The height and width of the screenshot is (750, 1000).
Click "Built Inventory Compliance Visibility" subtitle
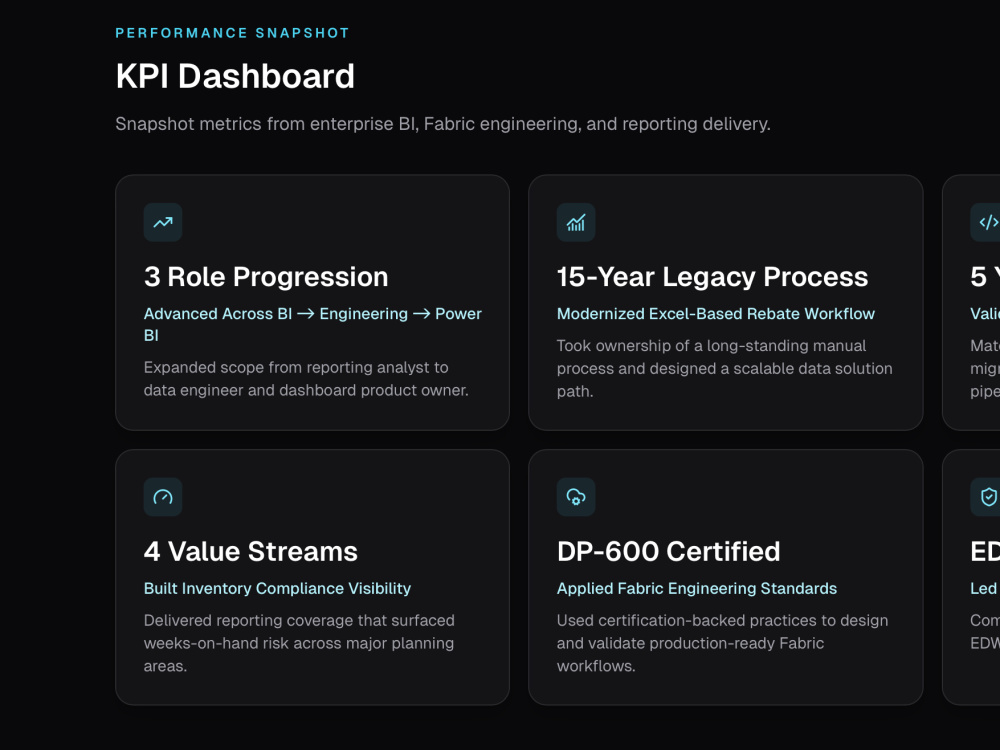click(277, 589)
